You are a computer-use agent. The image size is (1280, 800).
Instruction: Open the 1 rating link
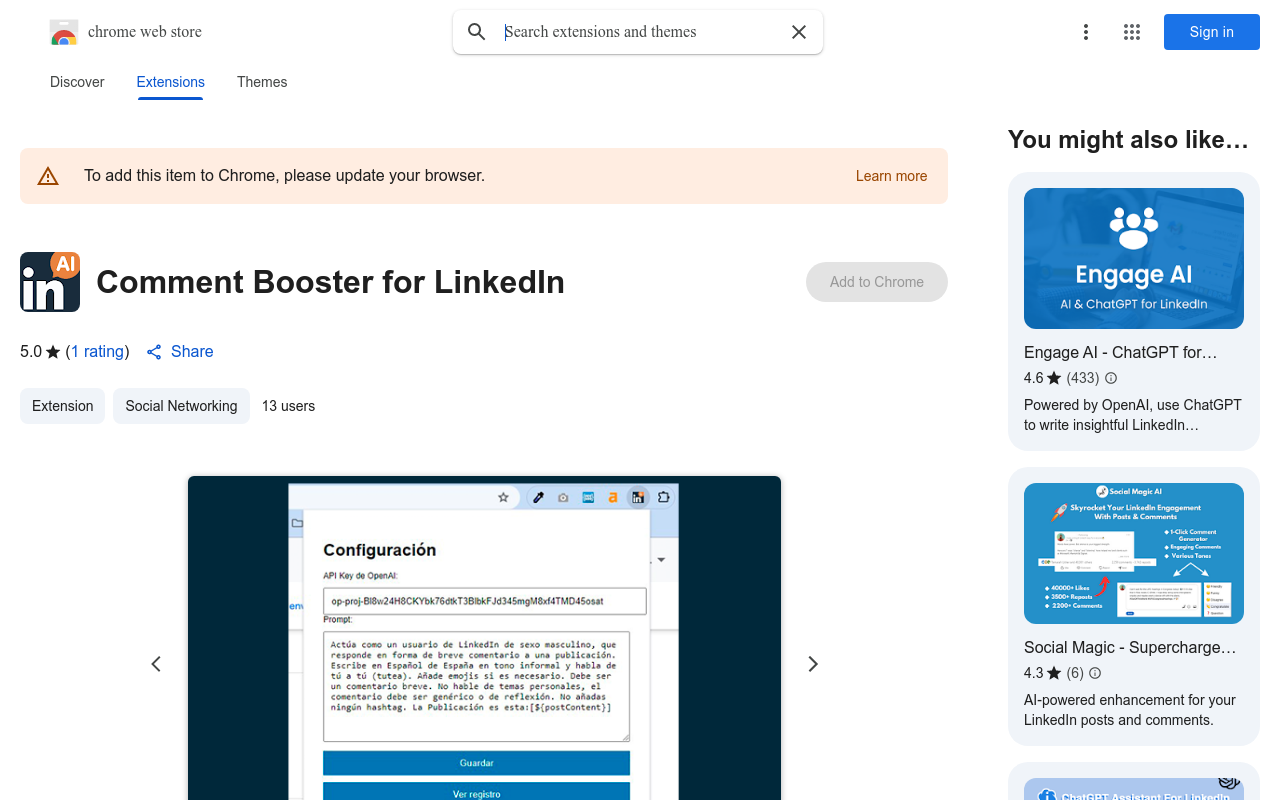[x=98, y=351]
